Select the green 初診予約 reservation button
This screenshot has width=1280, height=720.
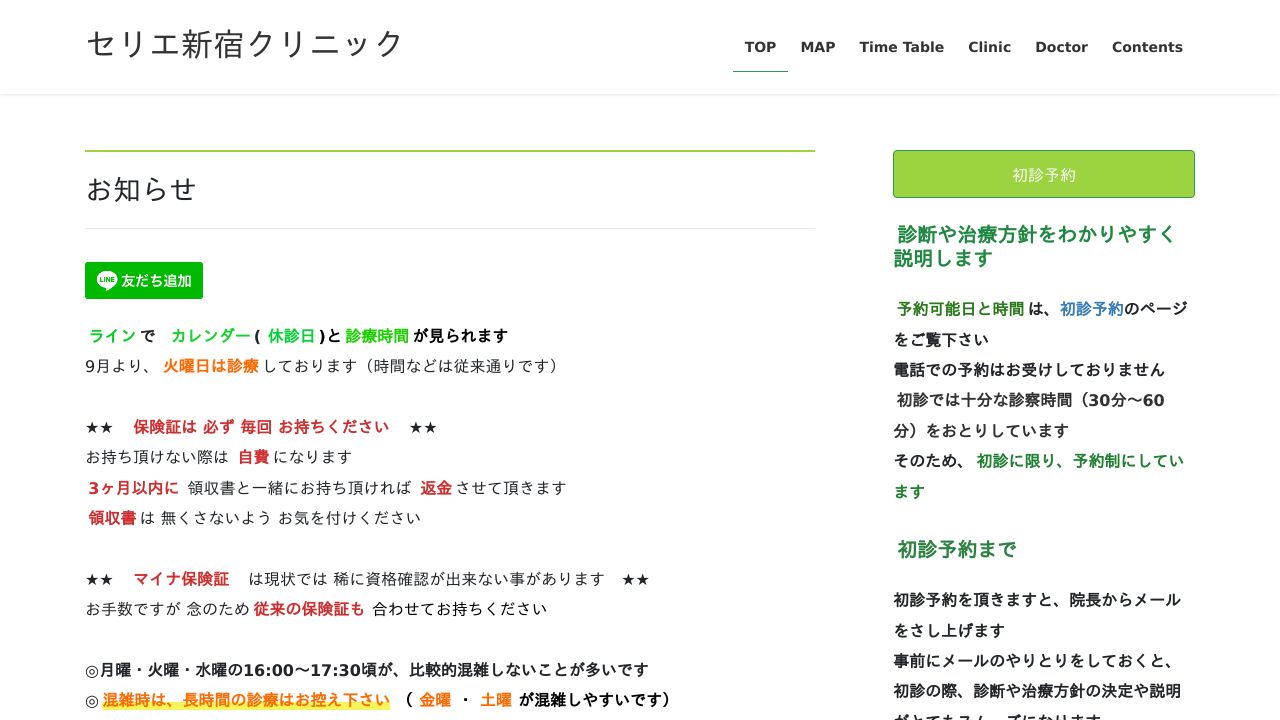pyautogui.click(x=1043, y=174)
